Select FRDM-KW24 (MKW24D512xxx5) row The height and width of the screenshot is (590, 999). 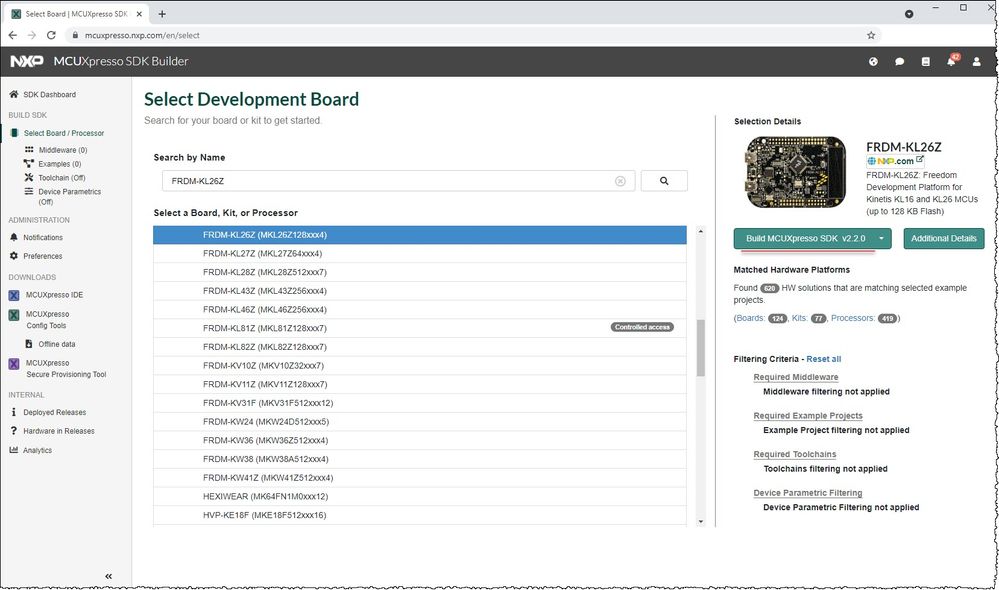[420, 422]
